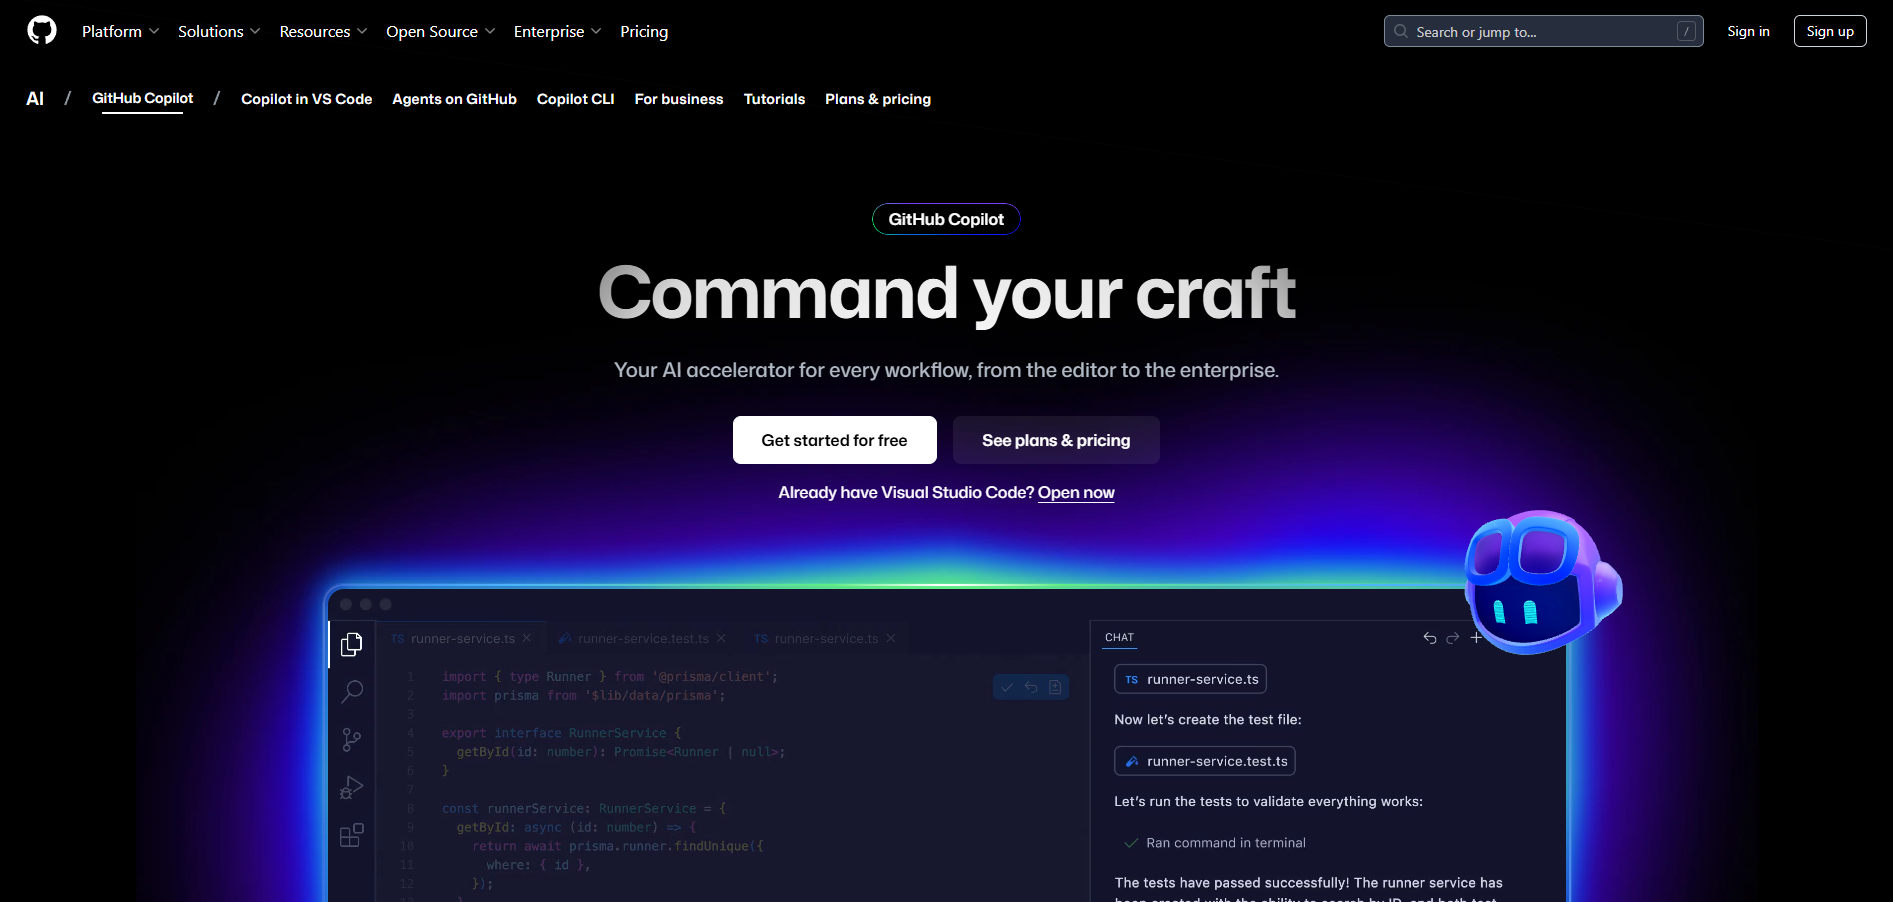1893x902 pixels.
Task: Expand the Enterprise dropdown menu
Action: pos(557,31)
